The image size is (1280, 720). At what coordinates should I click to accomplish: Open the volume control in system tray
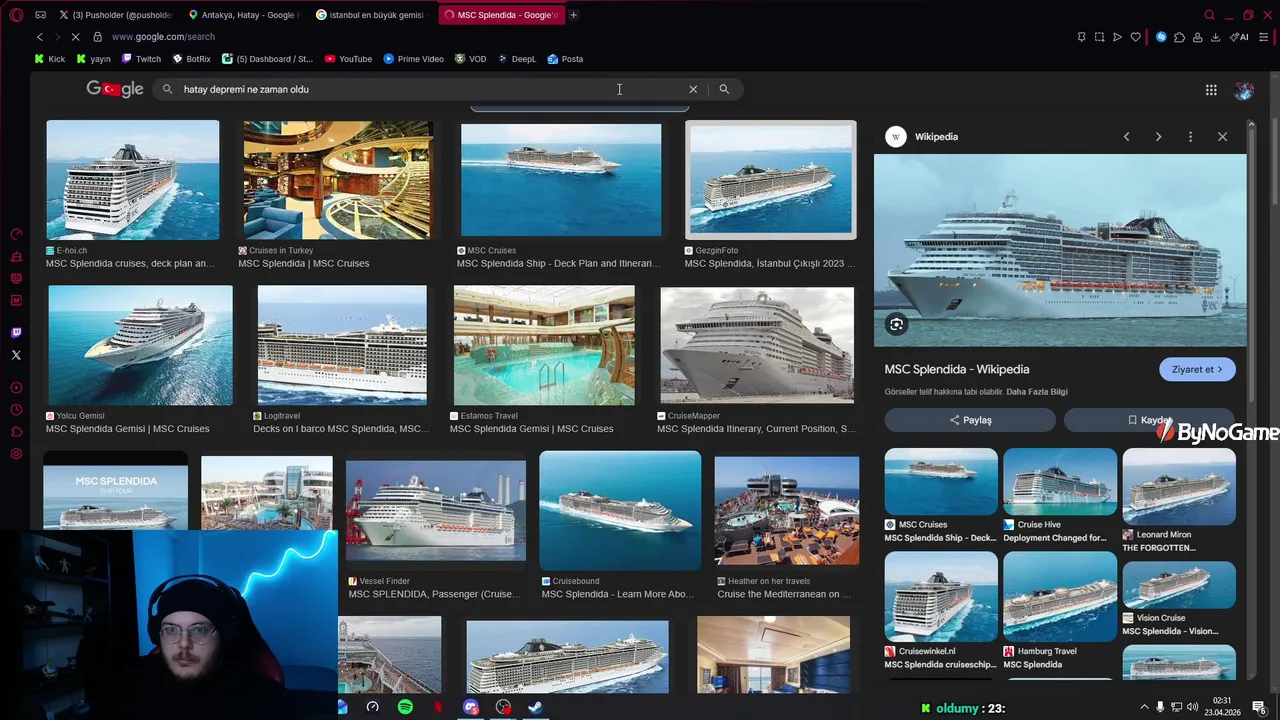click(x=1192, y=708)
